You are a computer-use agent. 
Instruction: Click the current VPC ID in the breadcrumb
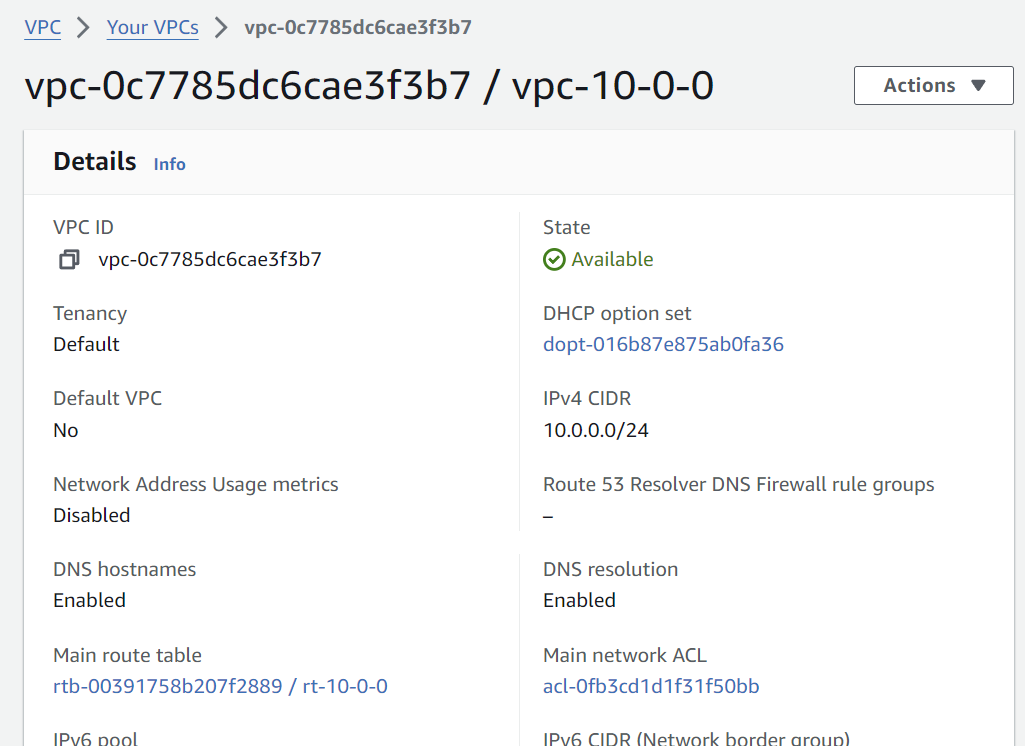pos(358,27)
